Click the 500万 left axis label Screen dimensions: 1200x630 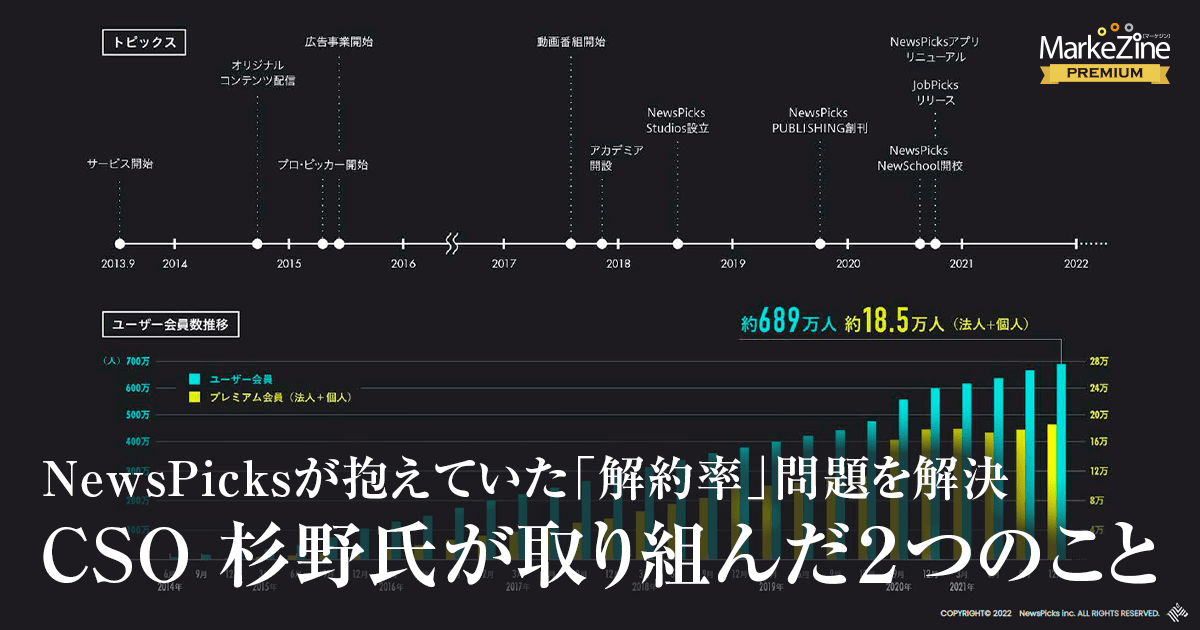click(x=138, y=414)
